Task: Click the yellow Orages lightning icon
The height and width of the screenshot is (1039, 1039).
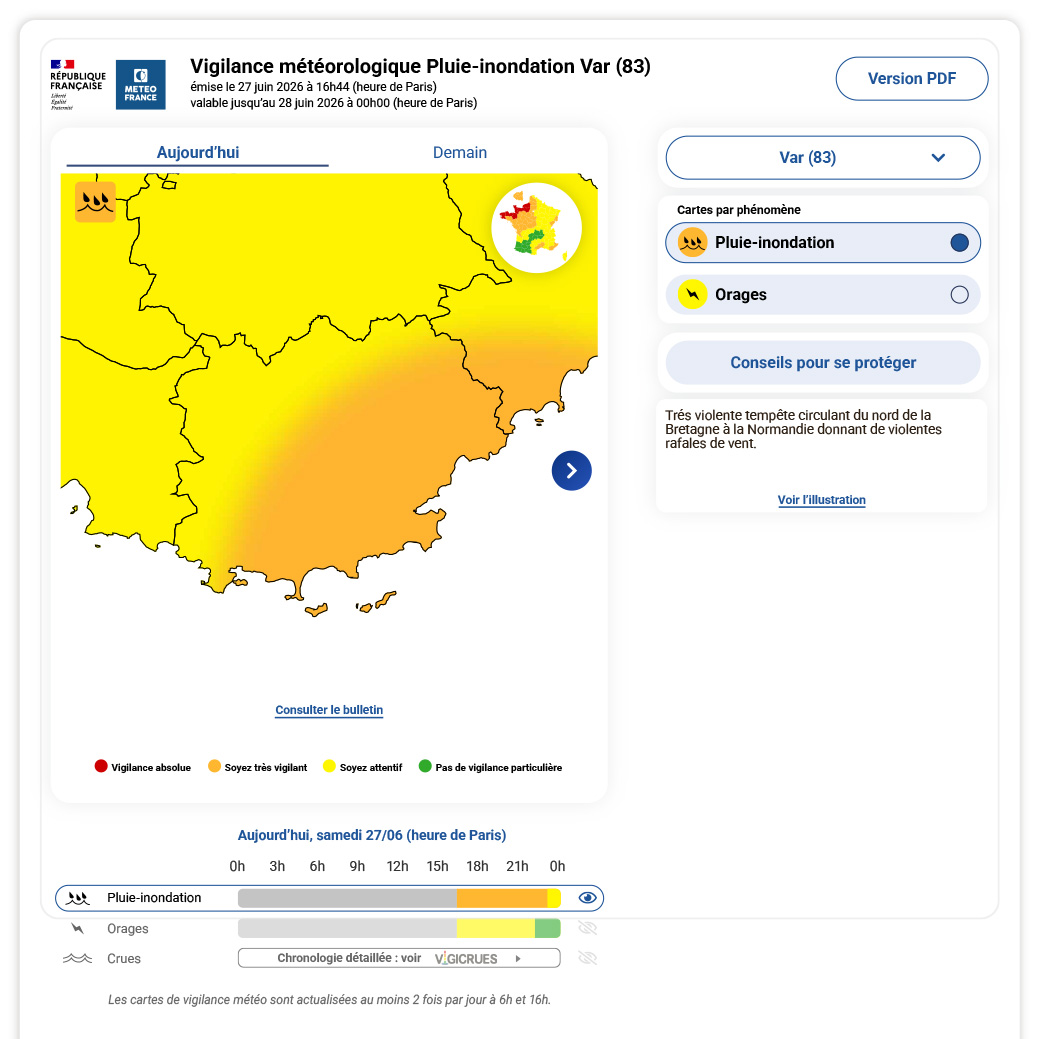Action: click(x=692, y=294)
